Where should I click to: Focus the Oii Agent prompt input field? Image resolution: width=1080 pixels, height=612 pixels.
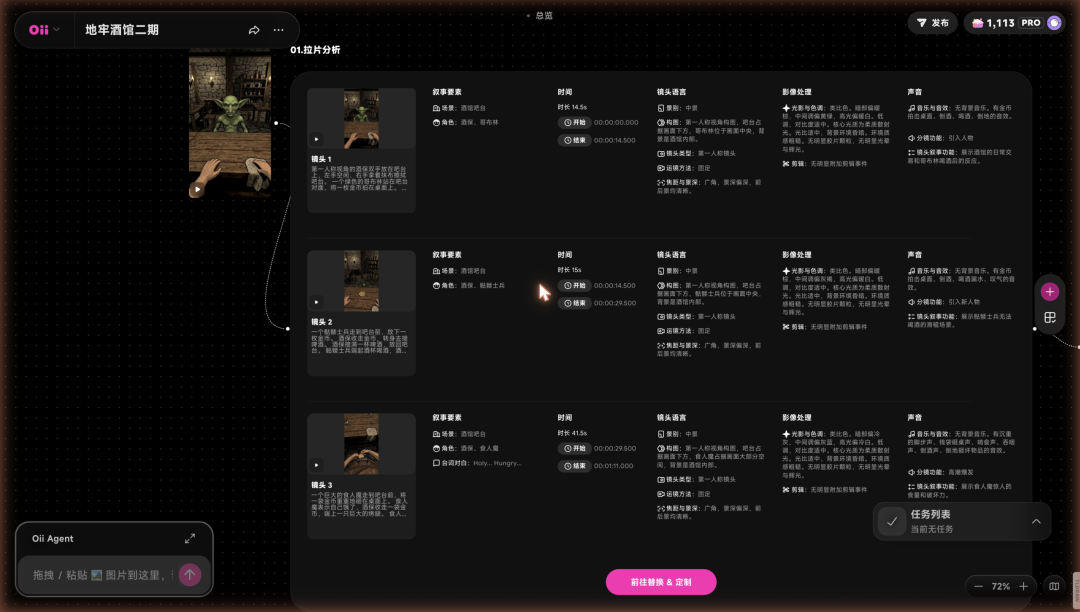click(x=103, y=575)
